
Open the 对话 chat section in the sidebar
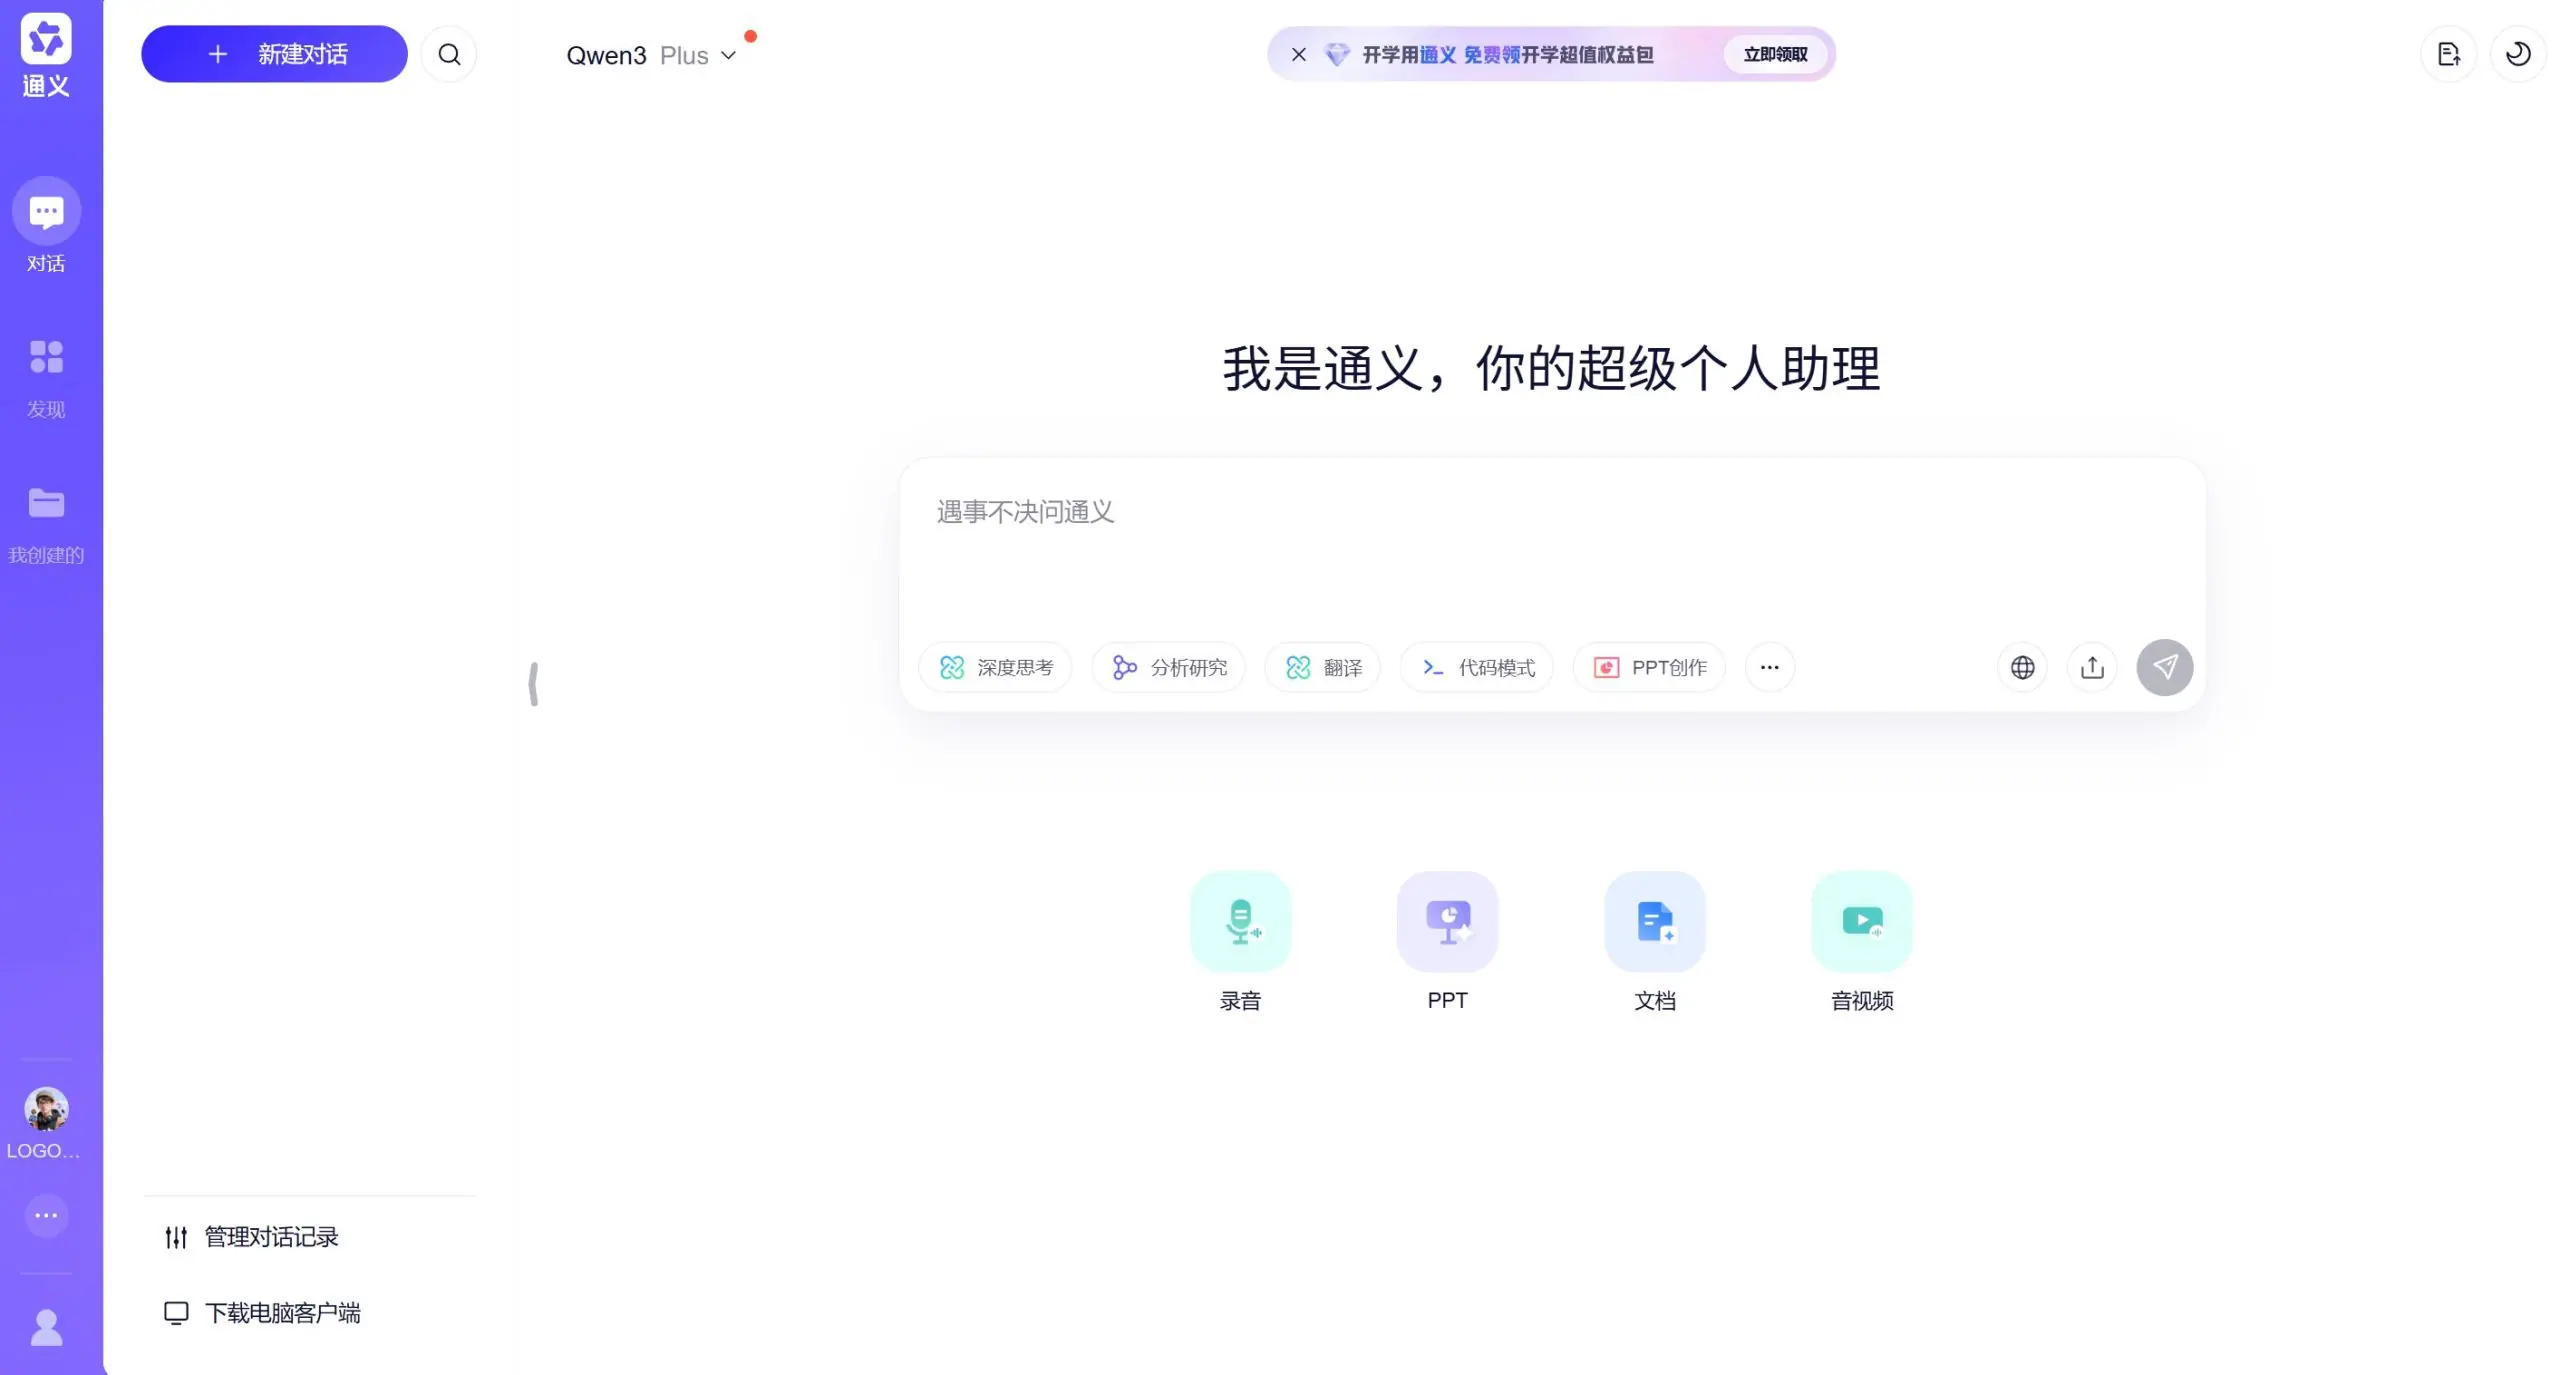coord(46,226)
